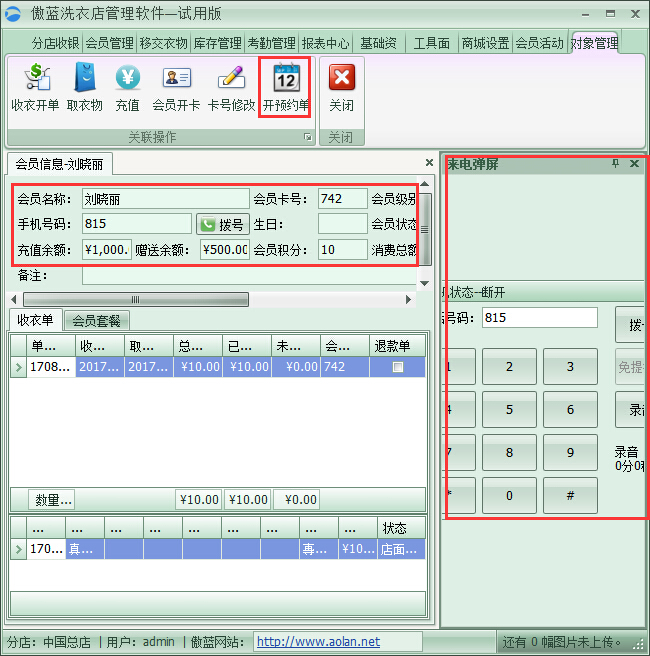Expand the first 收衣单 row using its arrow
Screen dimensions: 650x656
tap(17, 368)
